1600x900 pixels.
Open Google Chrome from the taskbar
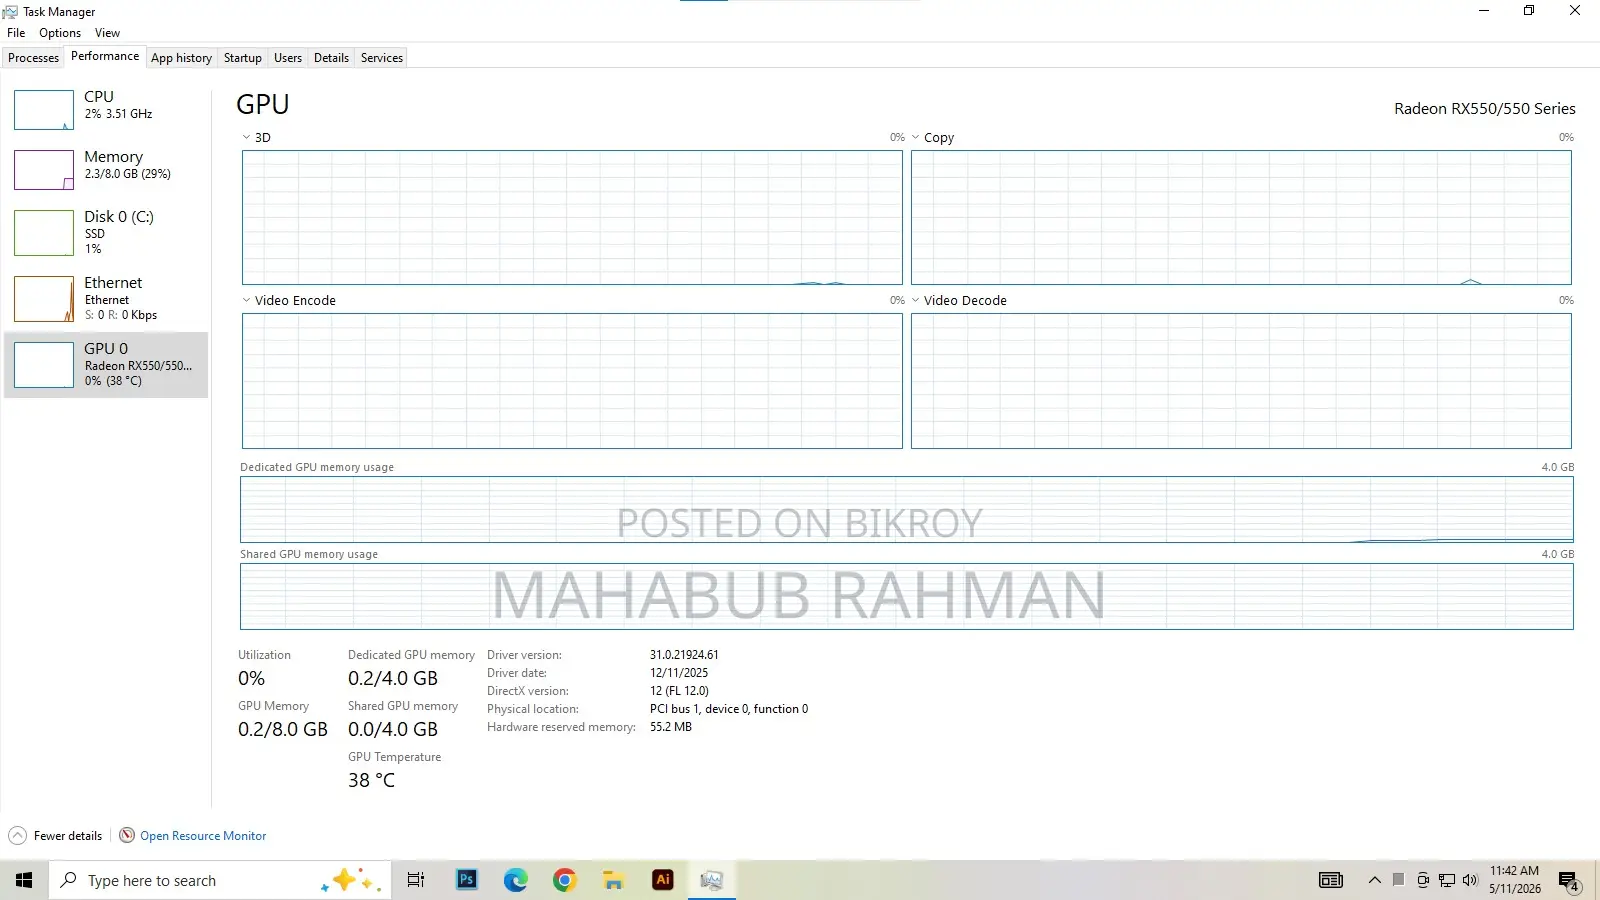(x=564, y=880)
